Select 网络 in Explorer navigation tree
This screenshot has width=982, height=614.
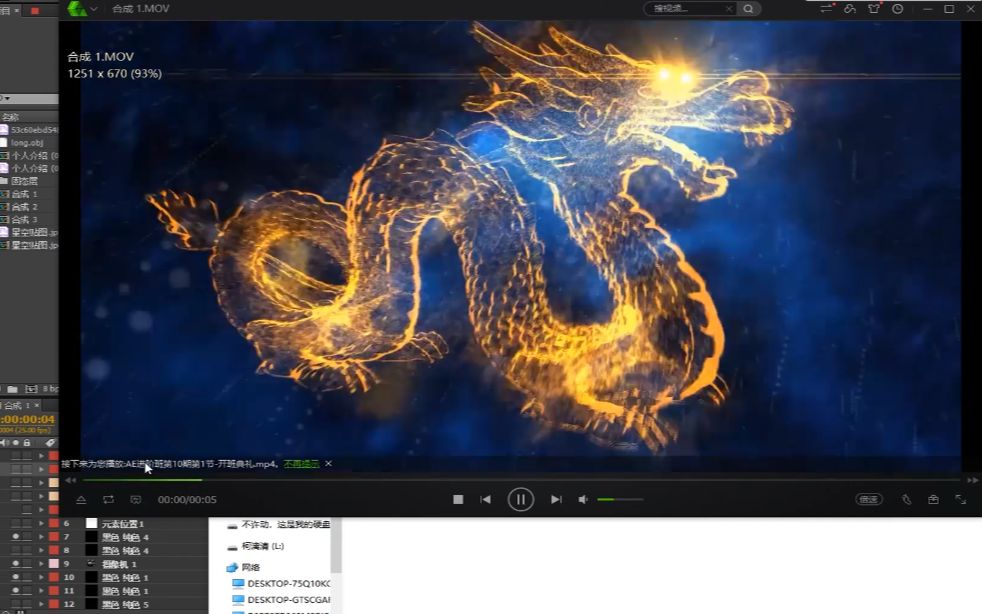(251, 567)
